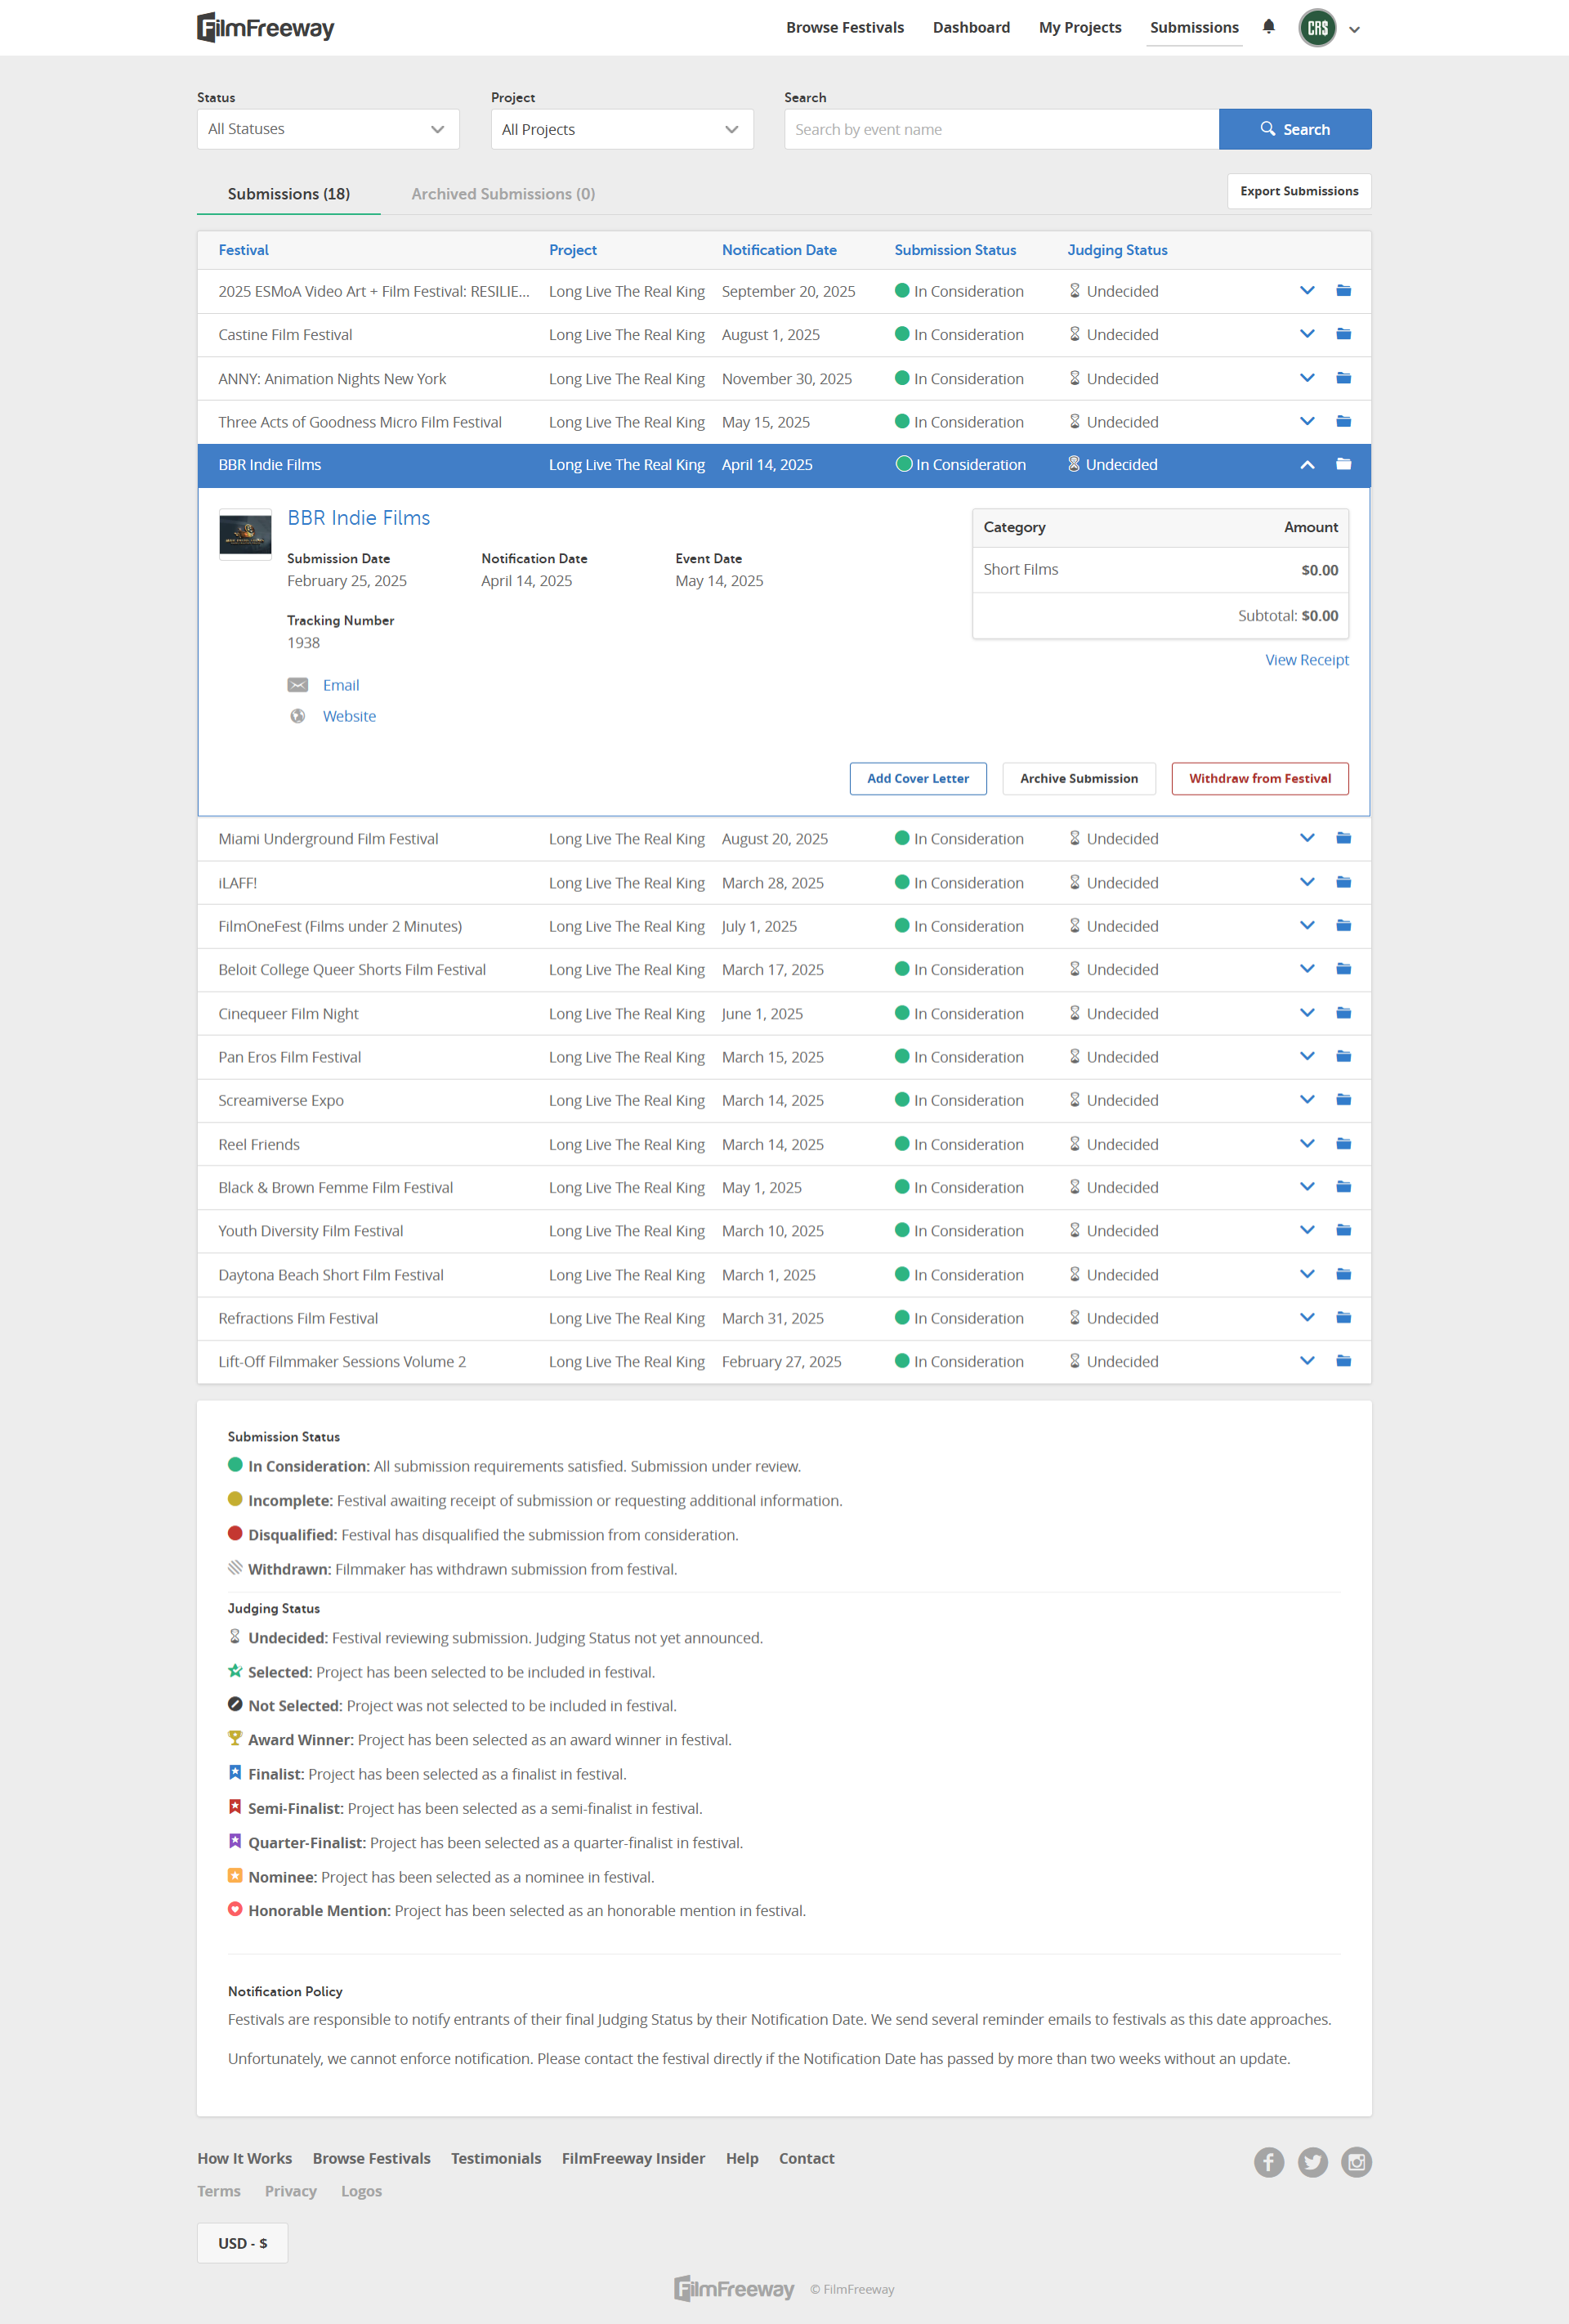Click the CRS profile avatar
This screenshot has height=2324, width=1569.
(x=1317, y=28)
